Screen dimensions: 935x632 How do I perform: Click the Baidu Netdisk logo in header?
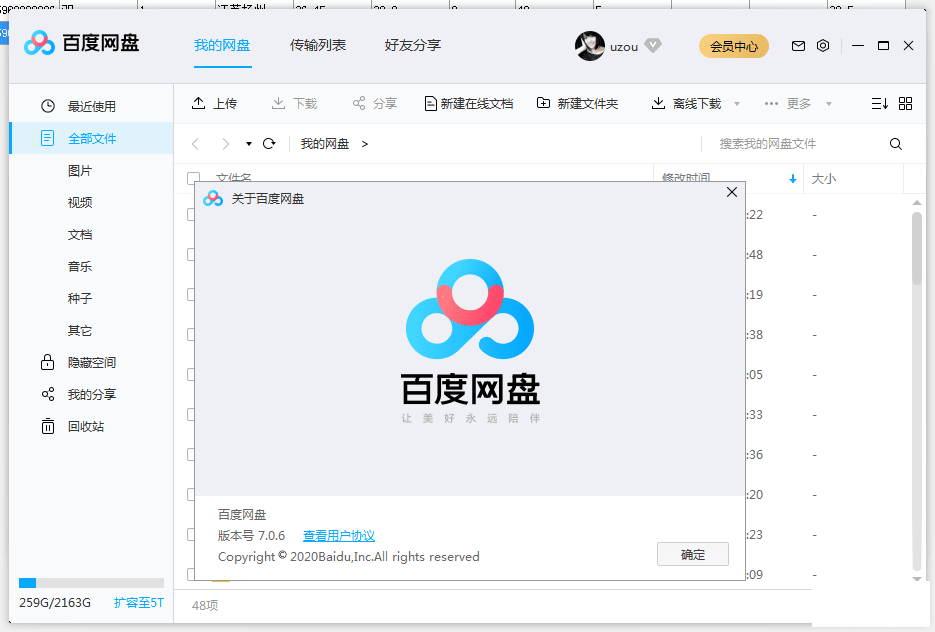tap(82, 43)
